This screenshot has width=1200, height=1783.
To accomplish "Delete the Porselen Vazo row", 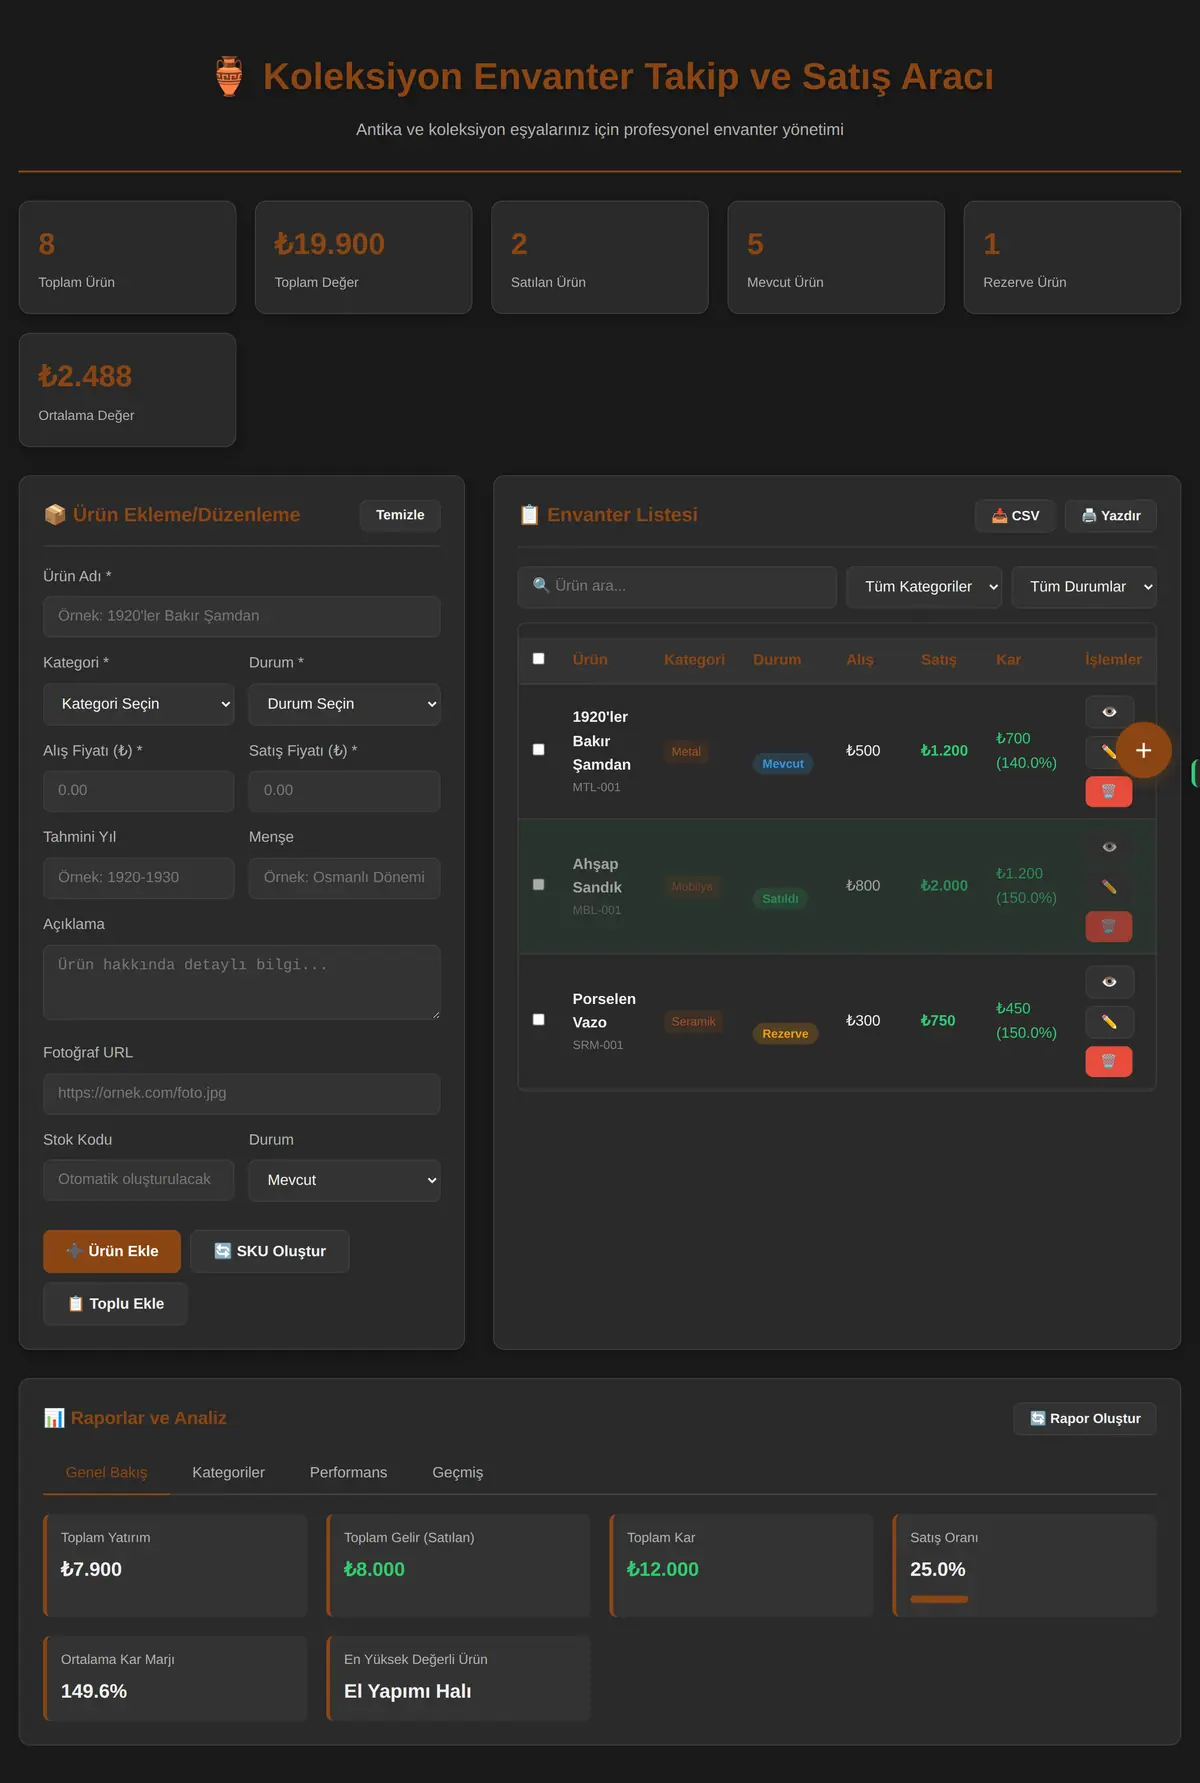I will pyautogui.click(x=1109, y=1062).
